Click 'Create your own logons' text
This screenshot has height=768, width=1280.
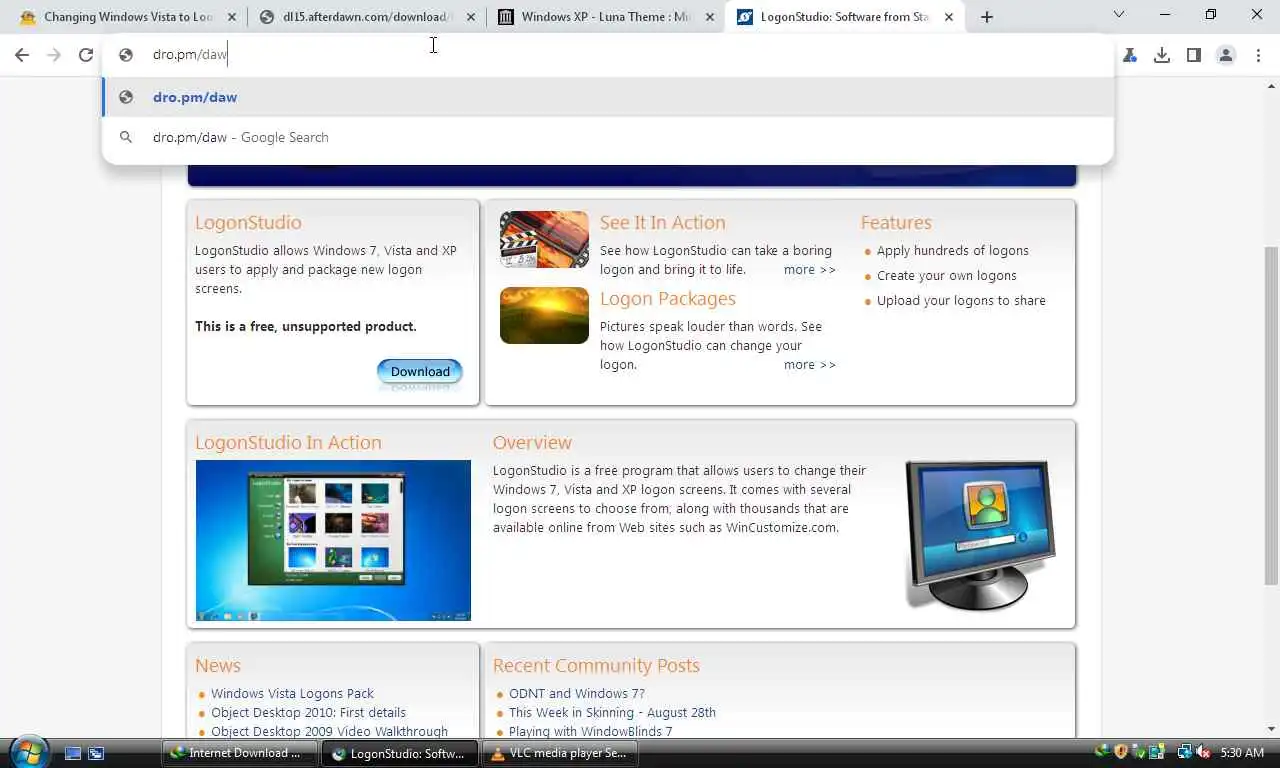947,276
